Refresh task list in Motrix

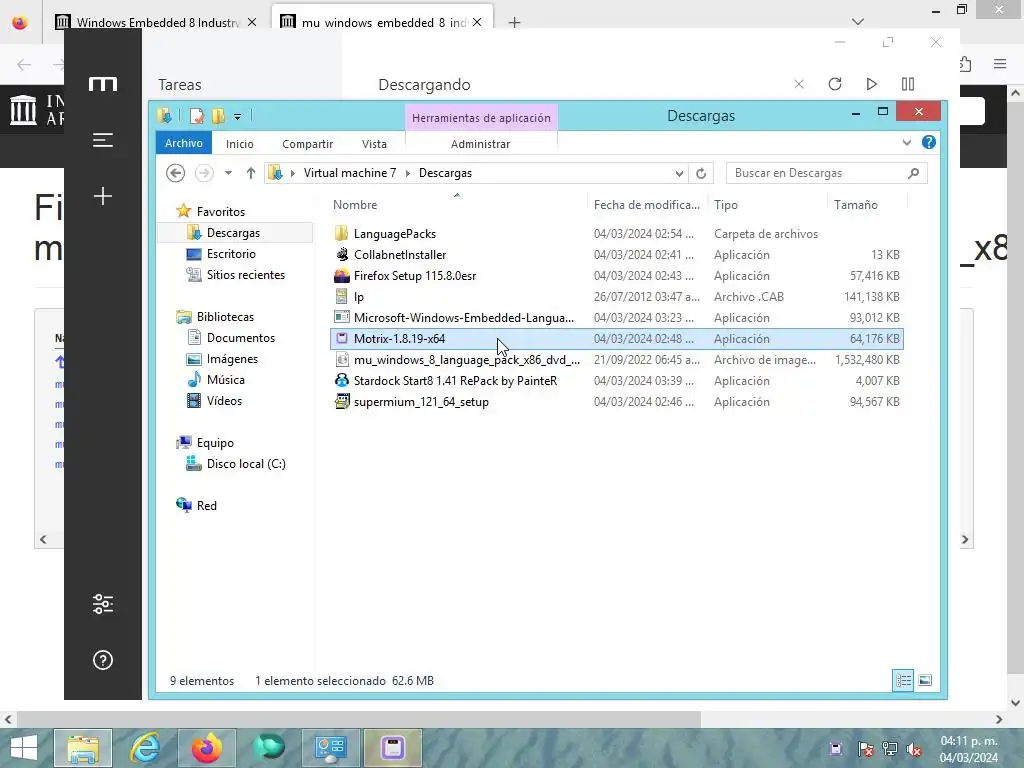[x=835, y=84]
